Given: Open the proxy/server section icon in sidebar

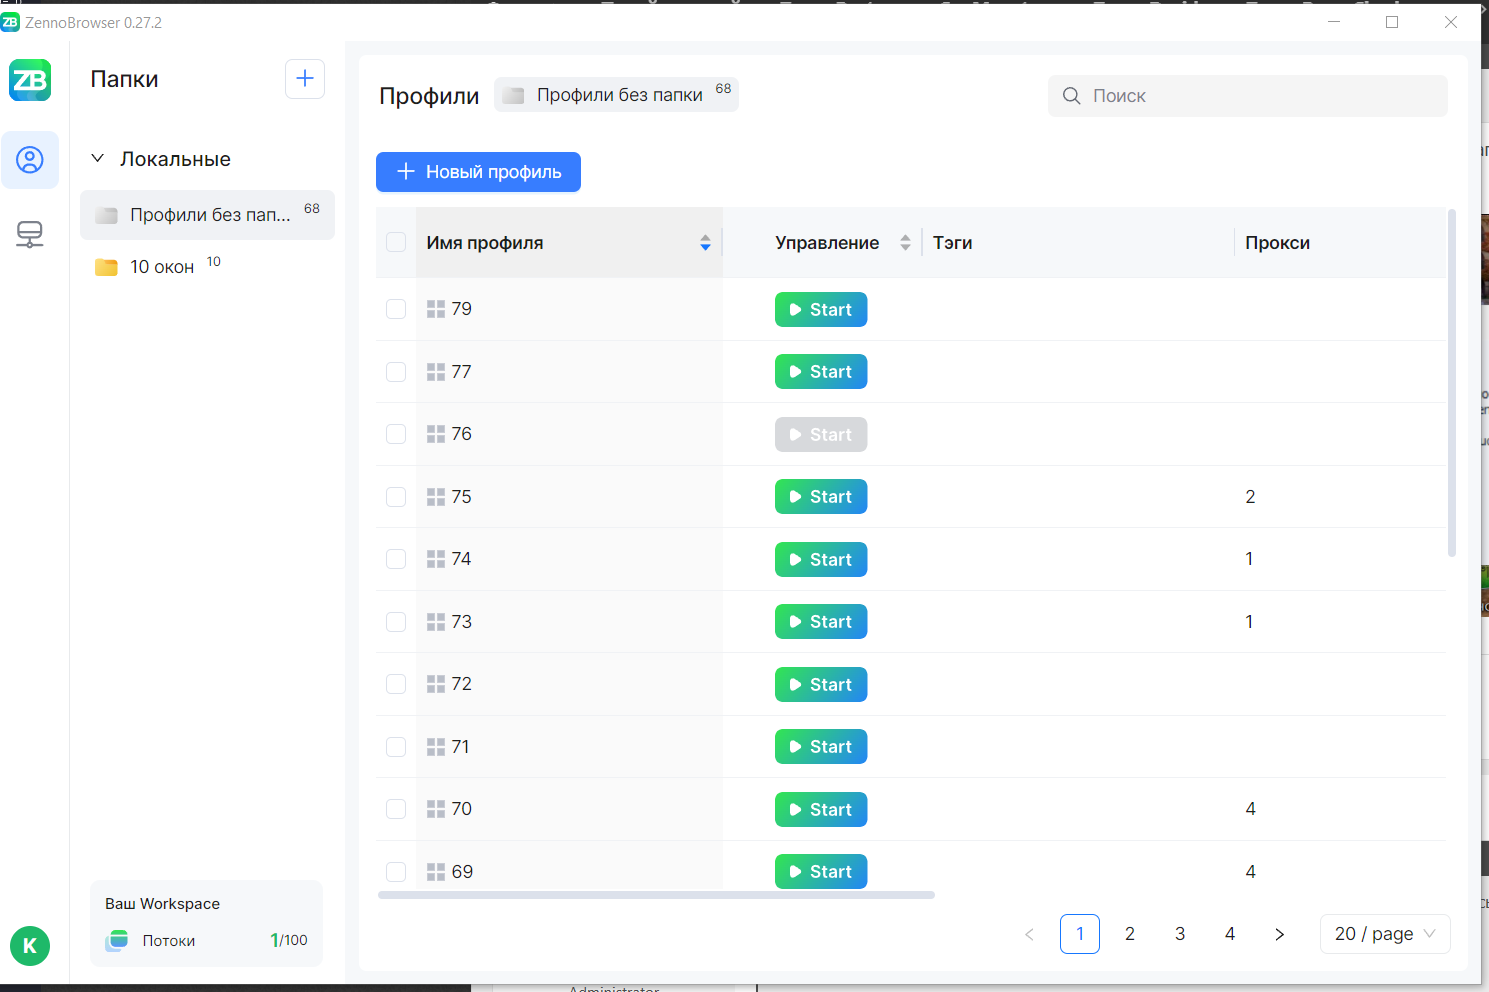Looking at the screenshot, I should click(30, 234).
